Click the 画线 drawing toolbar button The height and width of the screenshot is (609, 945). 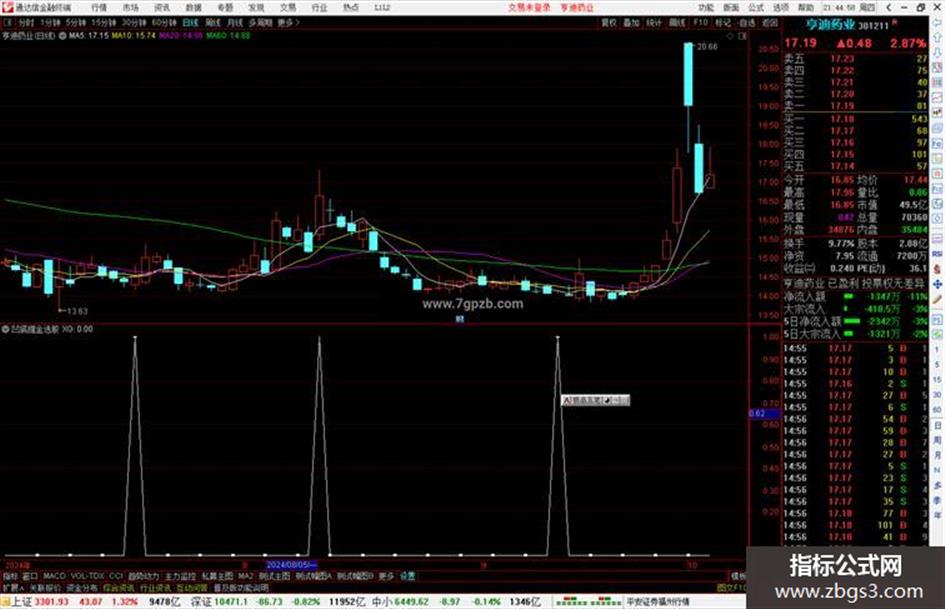click(677, 22)
